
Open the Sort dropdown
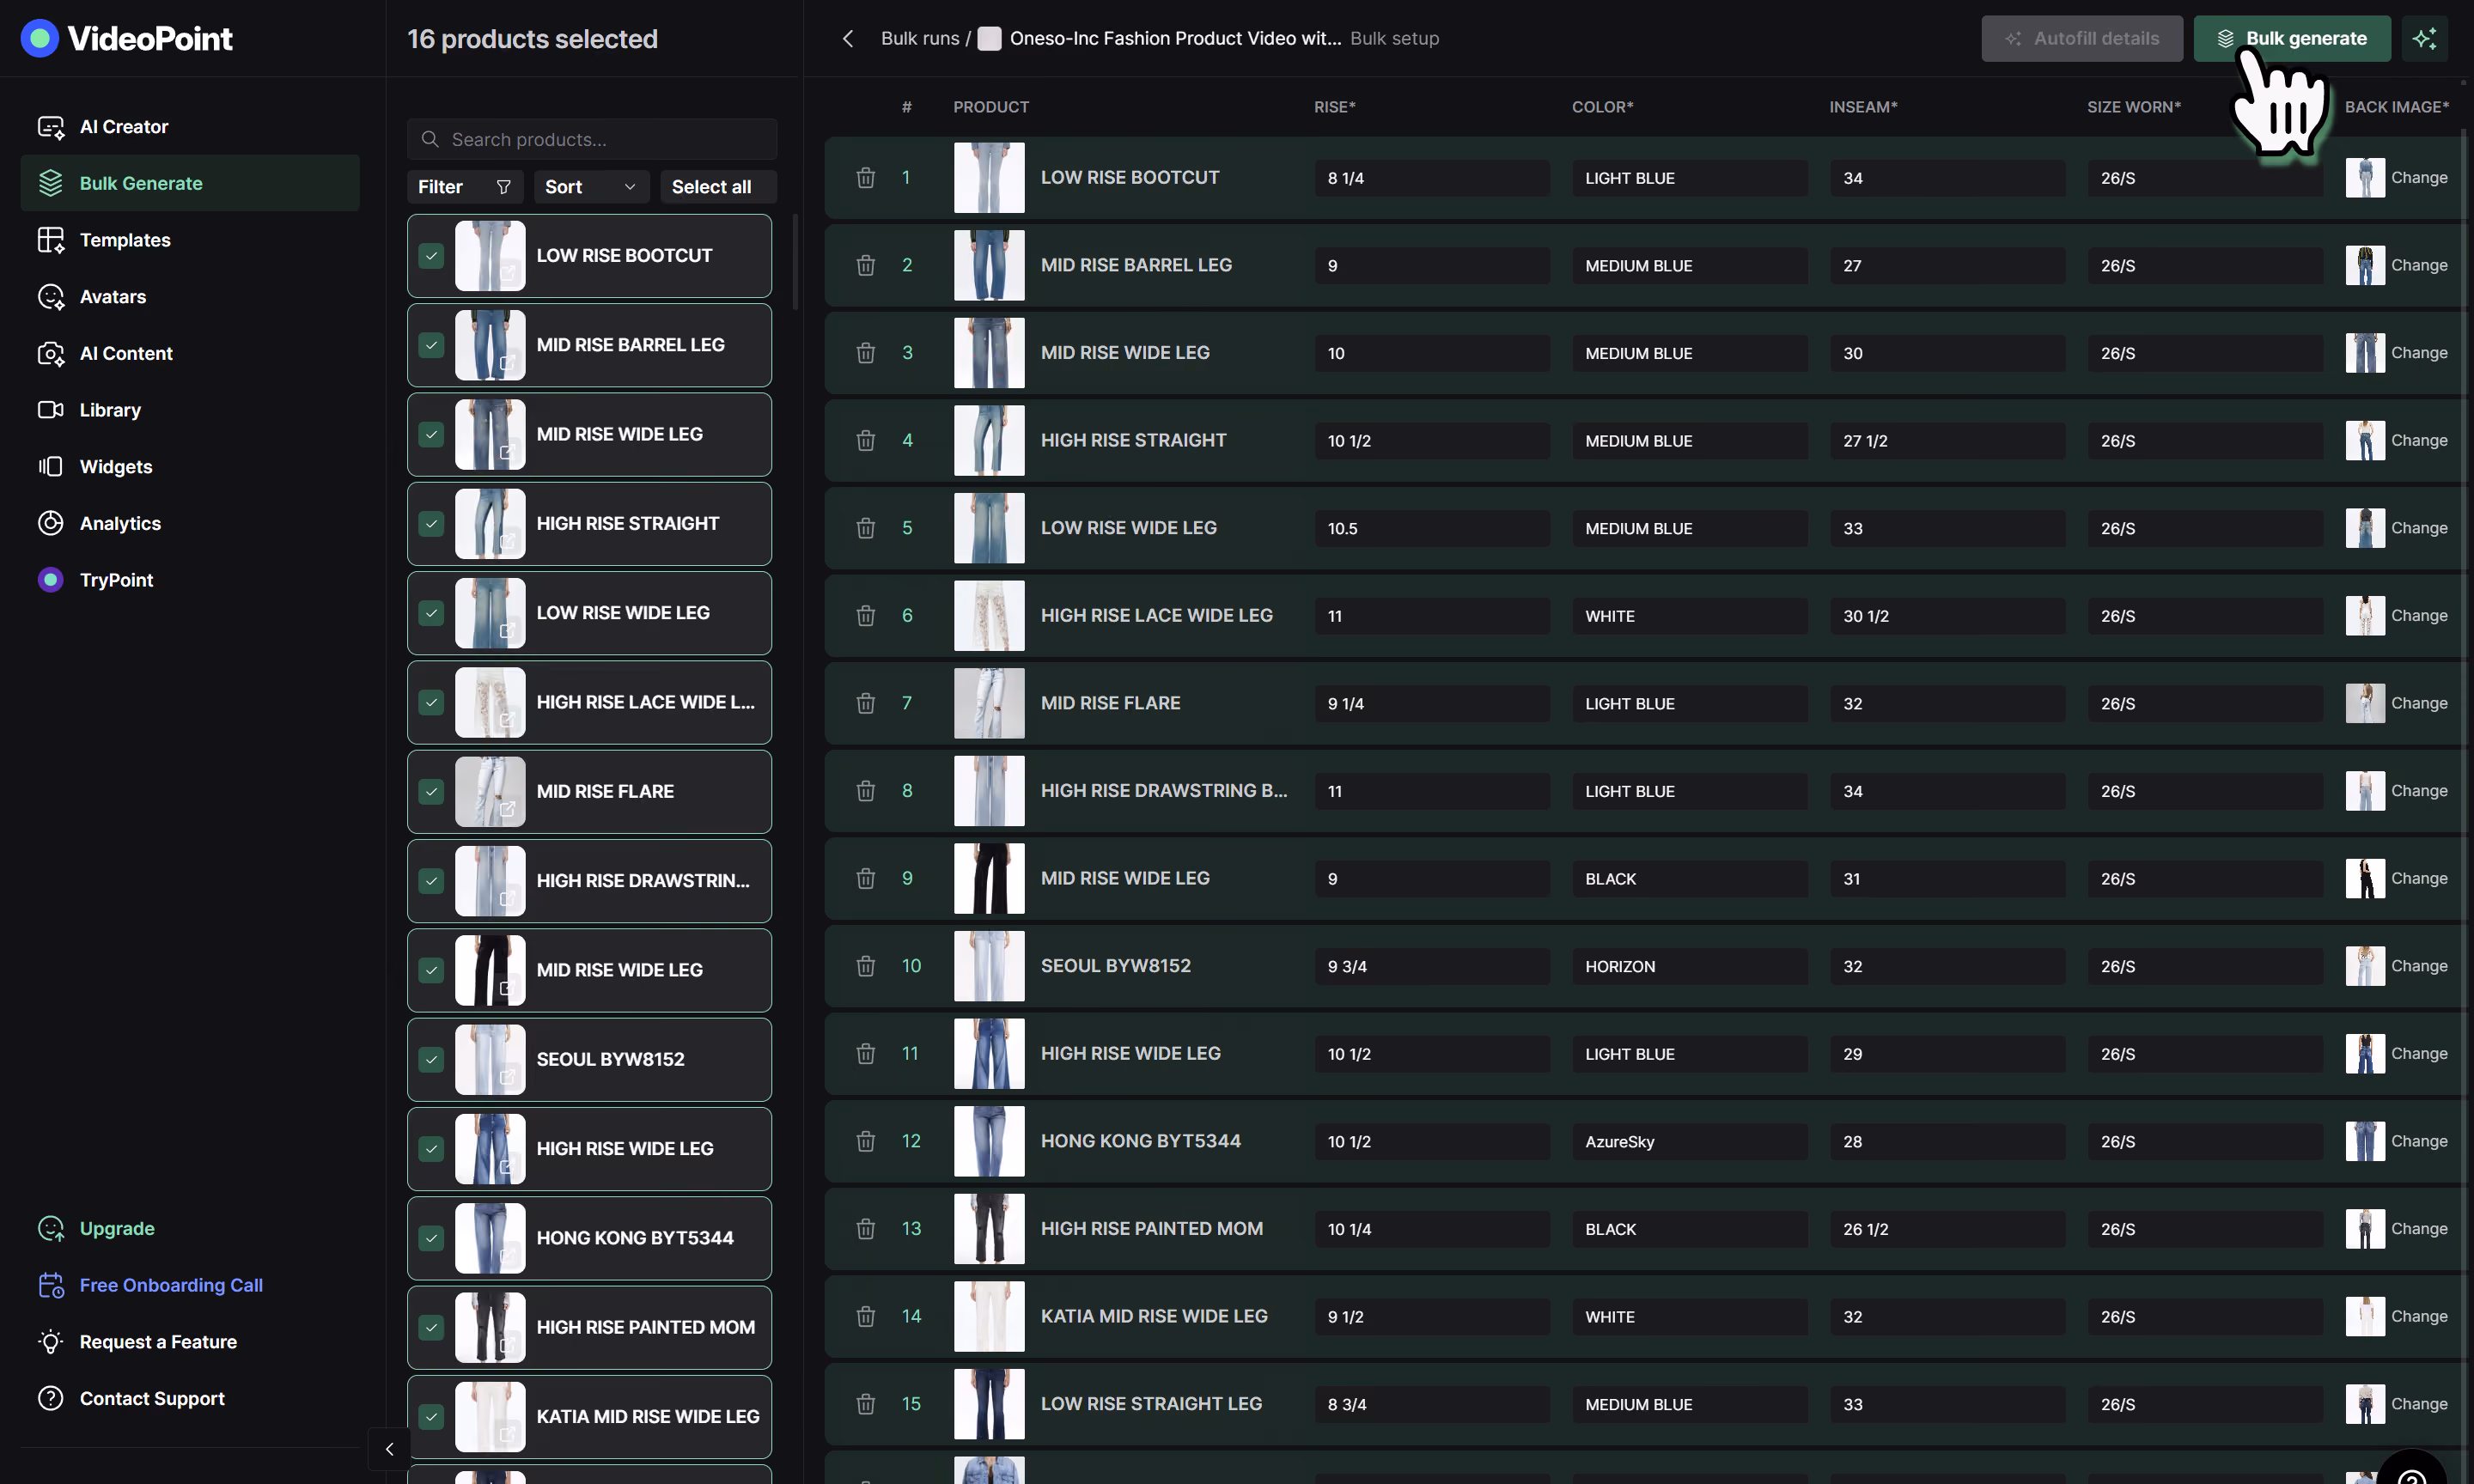(x=591, y=187)
